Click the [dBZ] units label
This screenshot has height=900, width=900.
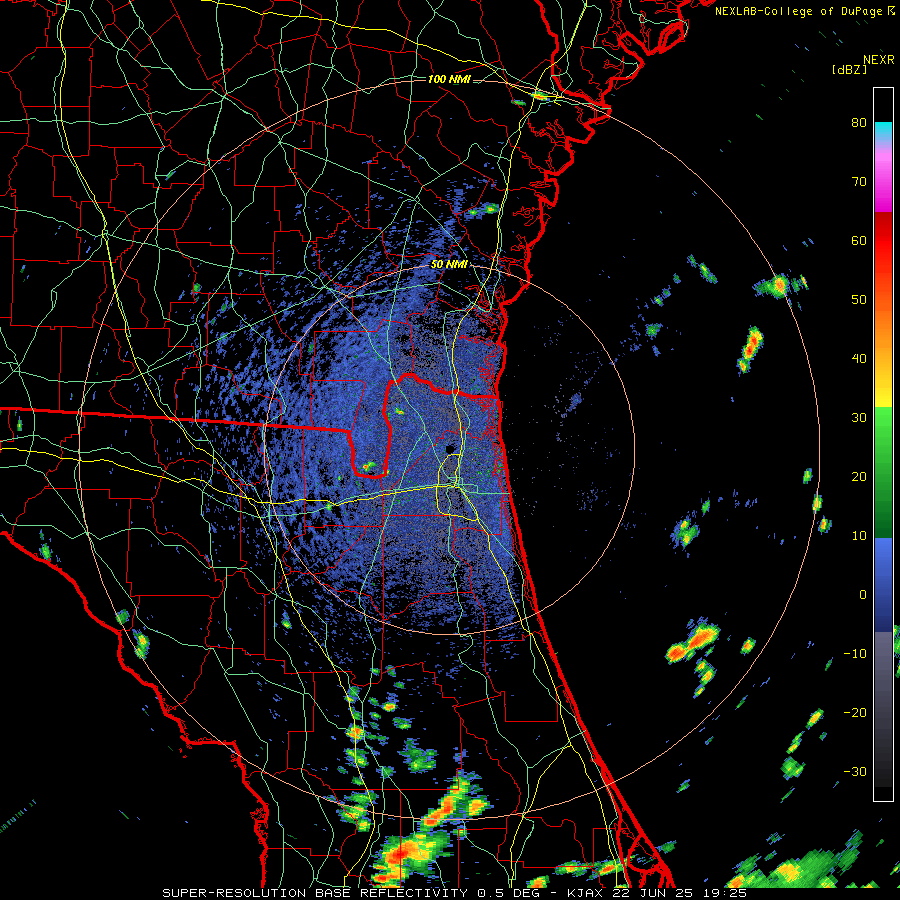(850, 69)
